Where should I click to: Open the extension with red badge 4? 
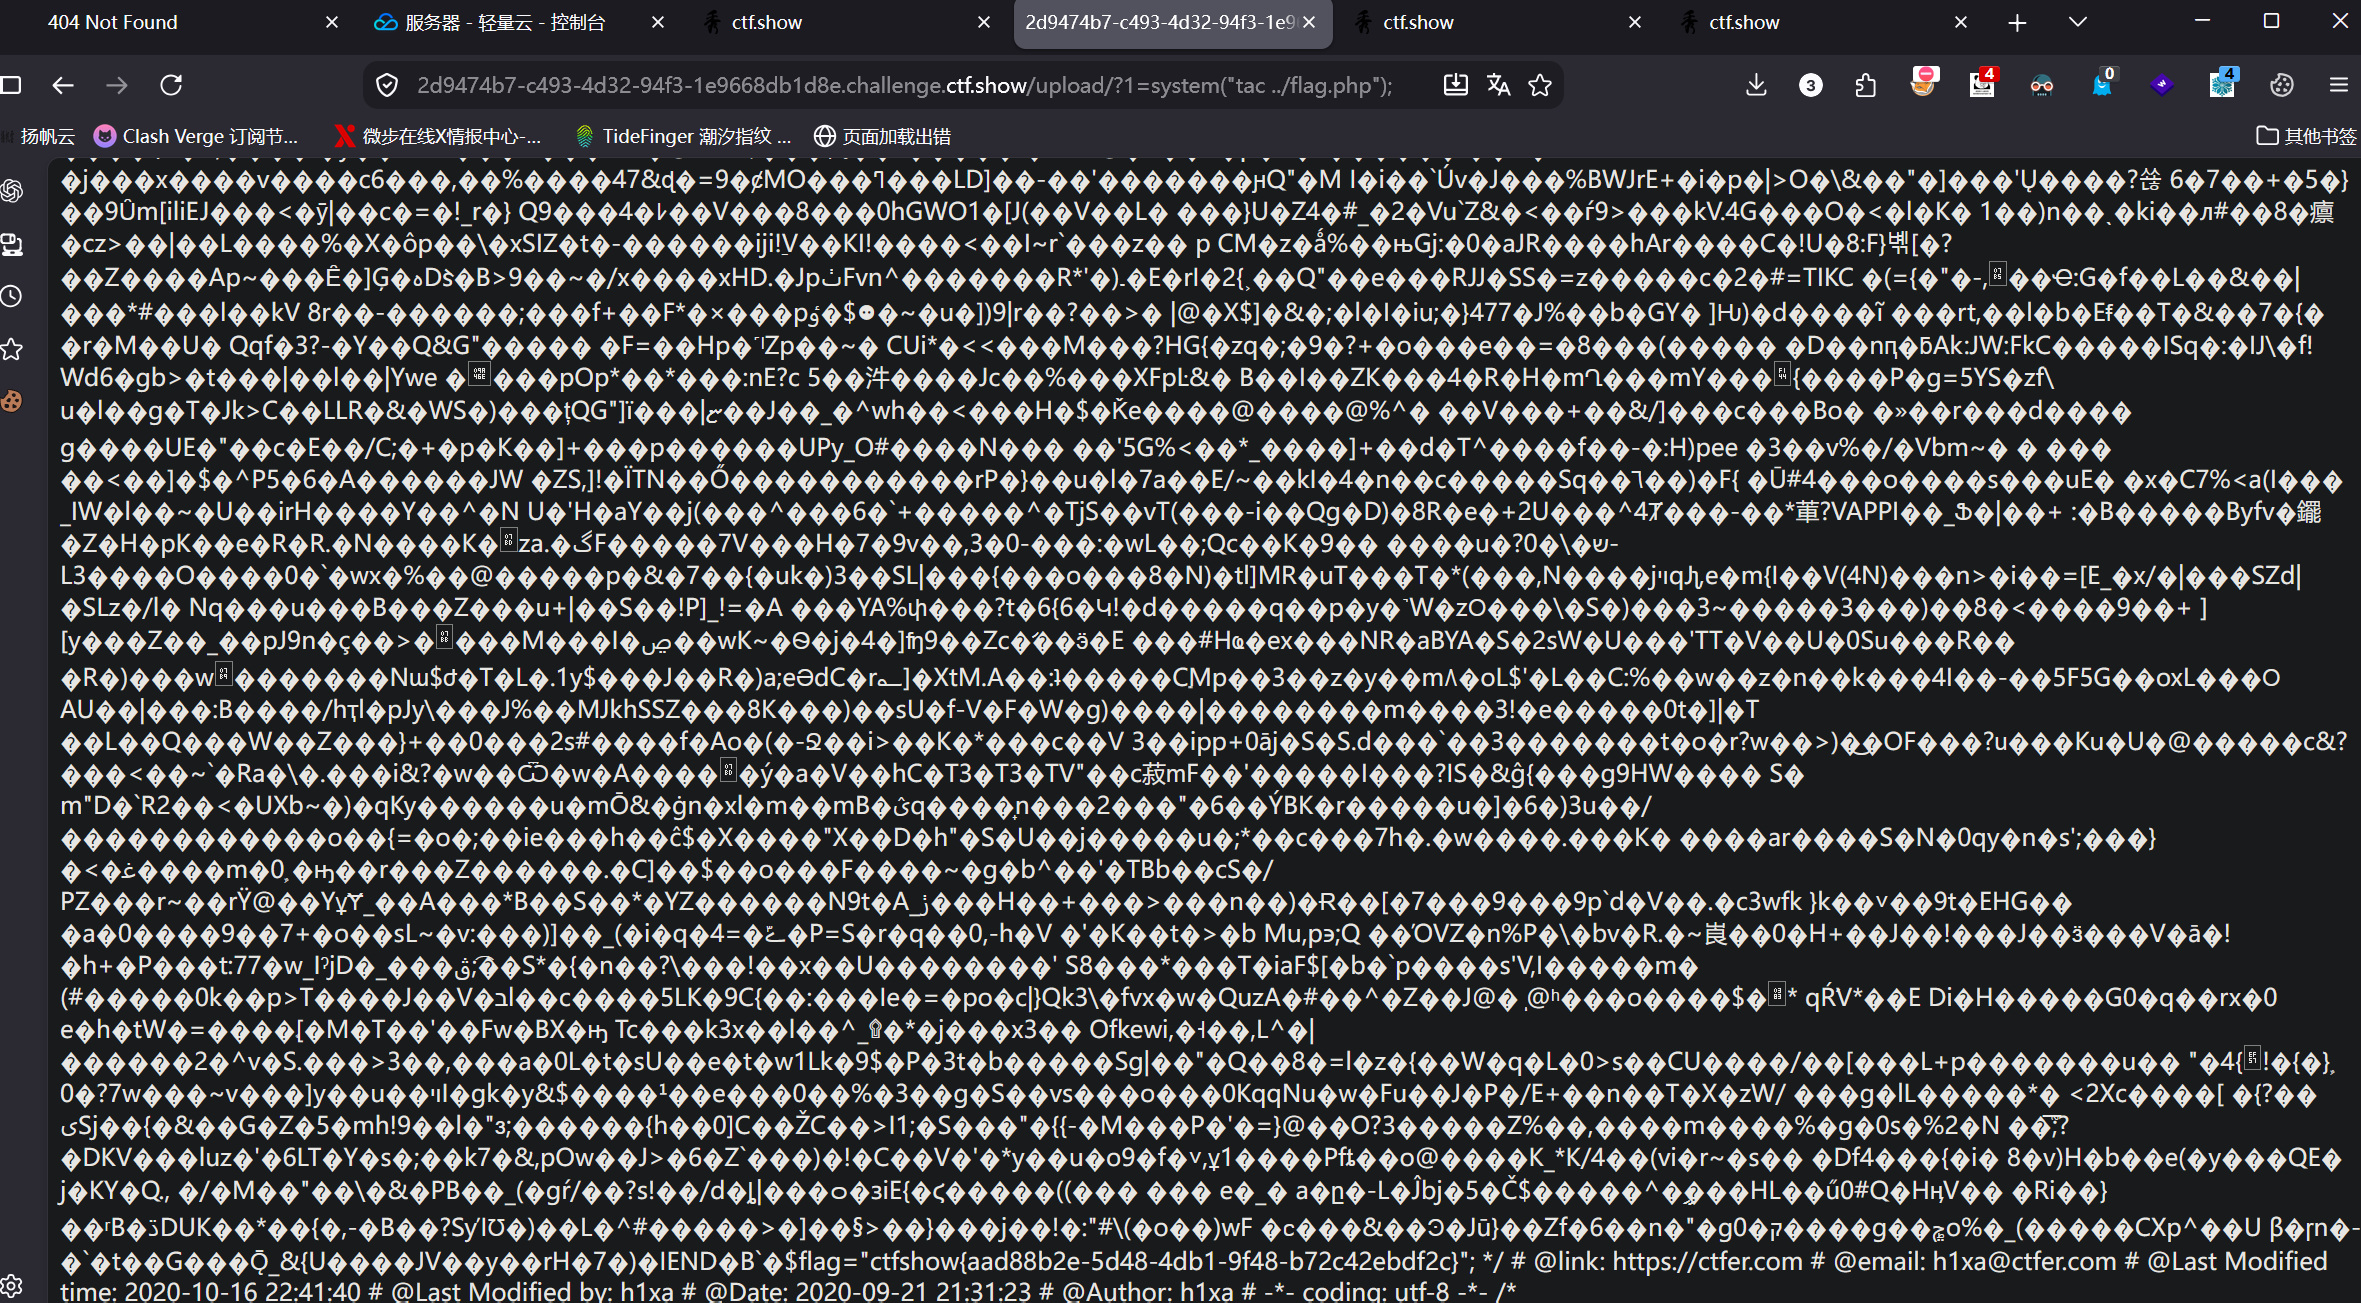tap(1982, 83)
